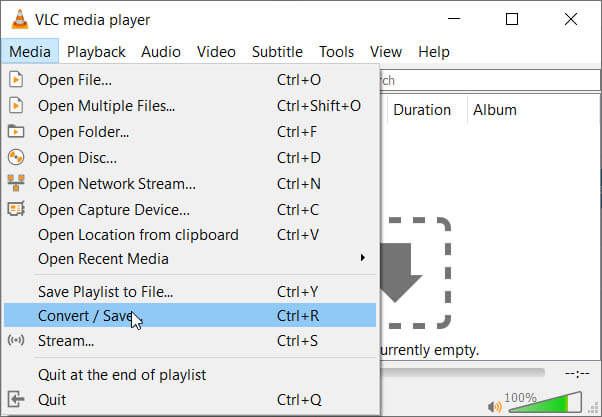The image size is (602, 417).
Task: Mute audio with the speaker icon
Action: pyautogui.click(x=495, y=406)
